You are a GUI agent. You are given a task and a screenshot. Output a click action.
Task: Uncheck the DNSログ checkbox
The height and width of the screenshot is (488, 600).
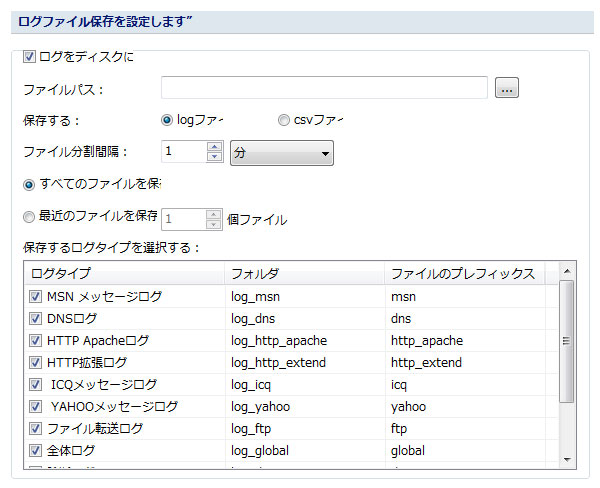35,319
